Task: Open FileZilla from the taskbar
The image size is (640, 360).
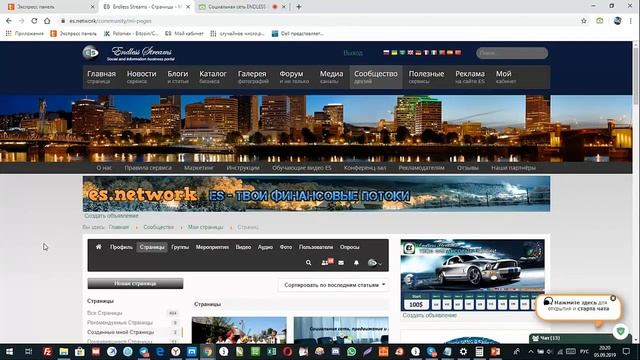Action: coord(47,351)
